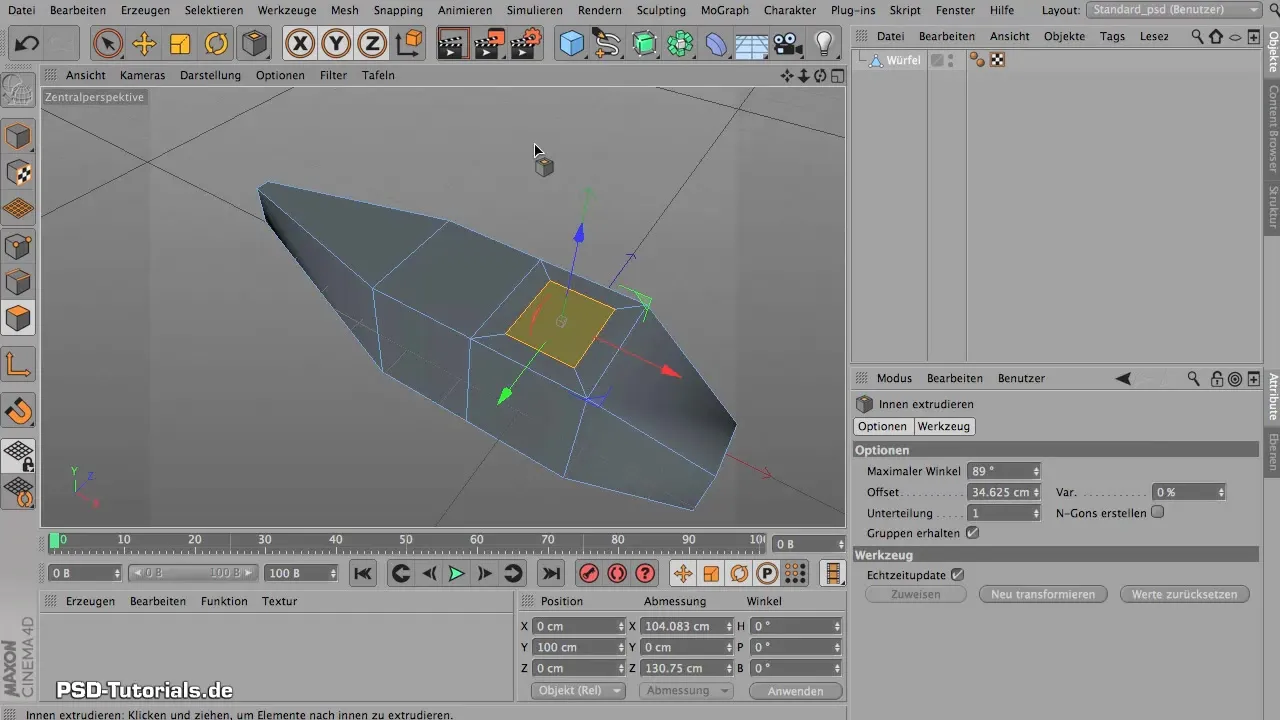Toggle X axis lock

(300, 44)
